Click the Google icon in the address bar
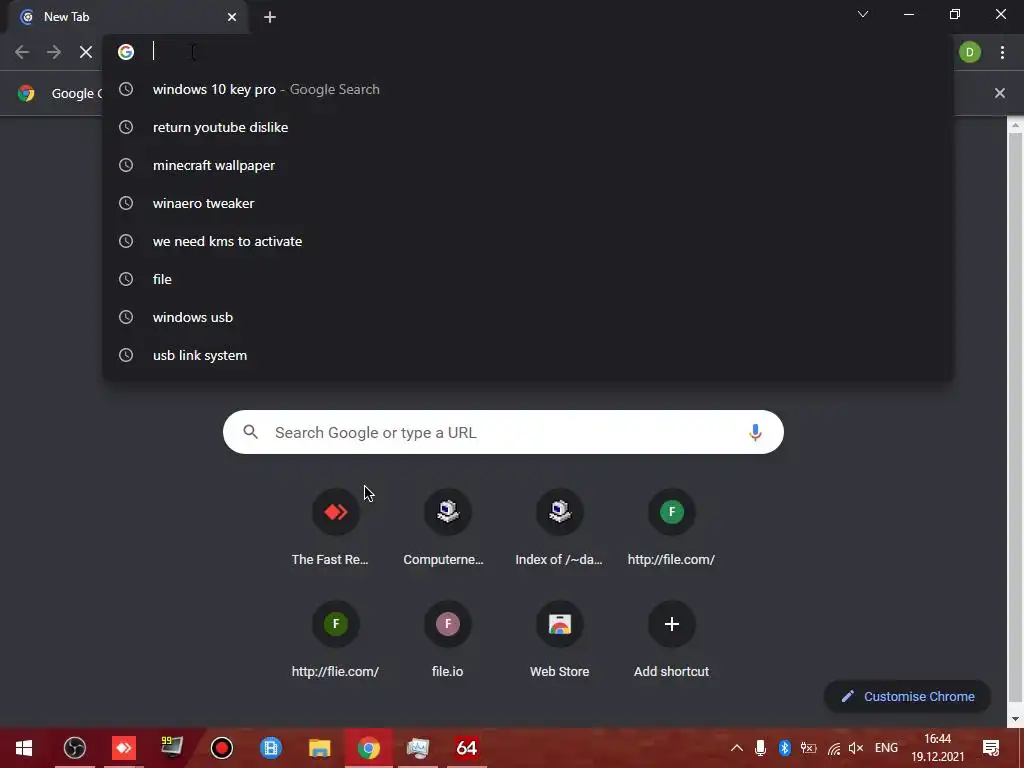 (x=126, y=52)
